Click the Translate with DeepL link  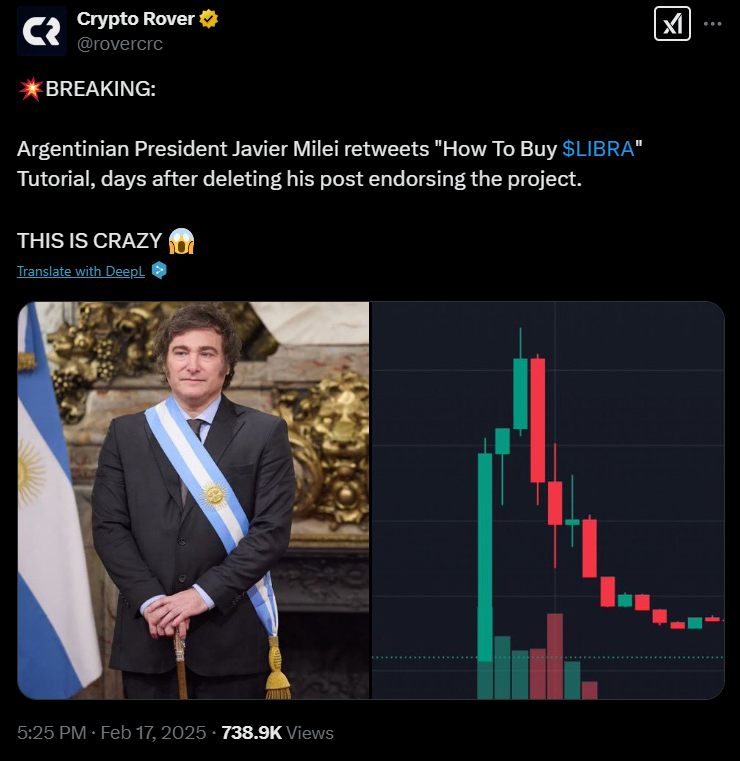pos(81,271)
